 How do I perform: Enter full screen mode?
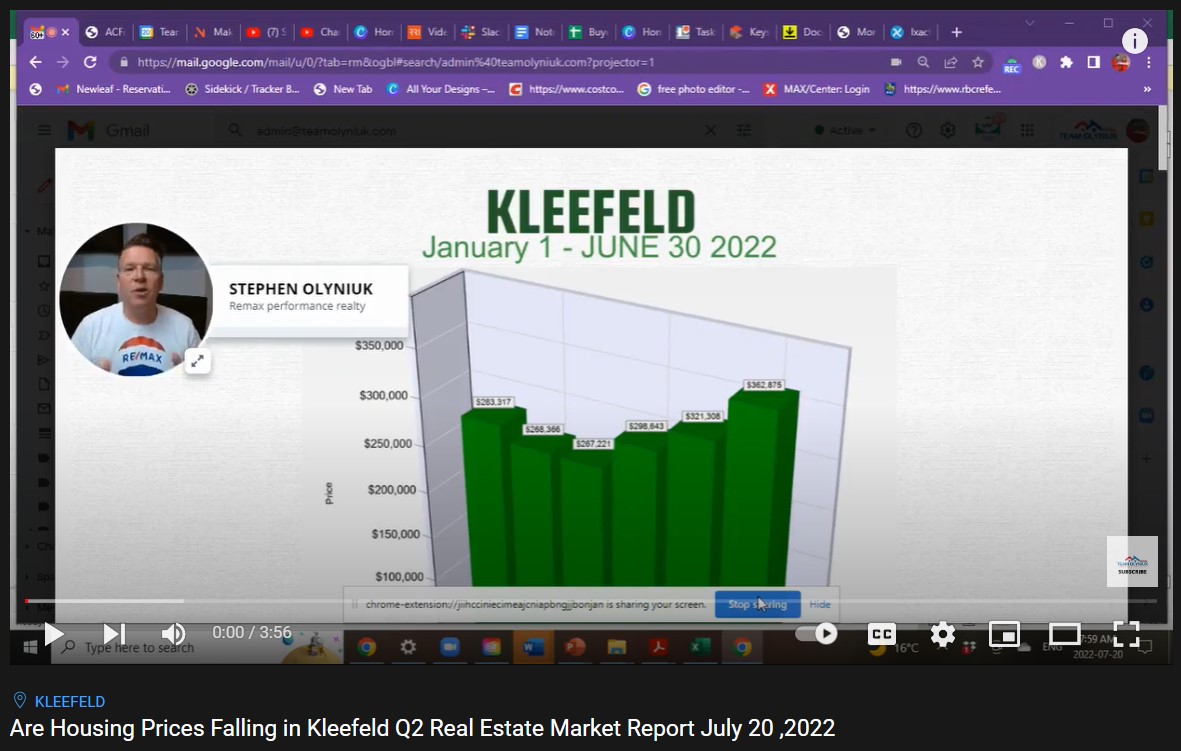click(1126, 634)
